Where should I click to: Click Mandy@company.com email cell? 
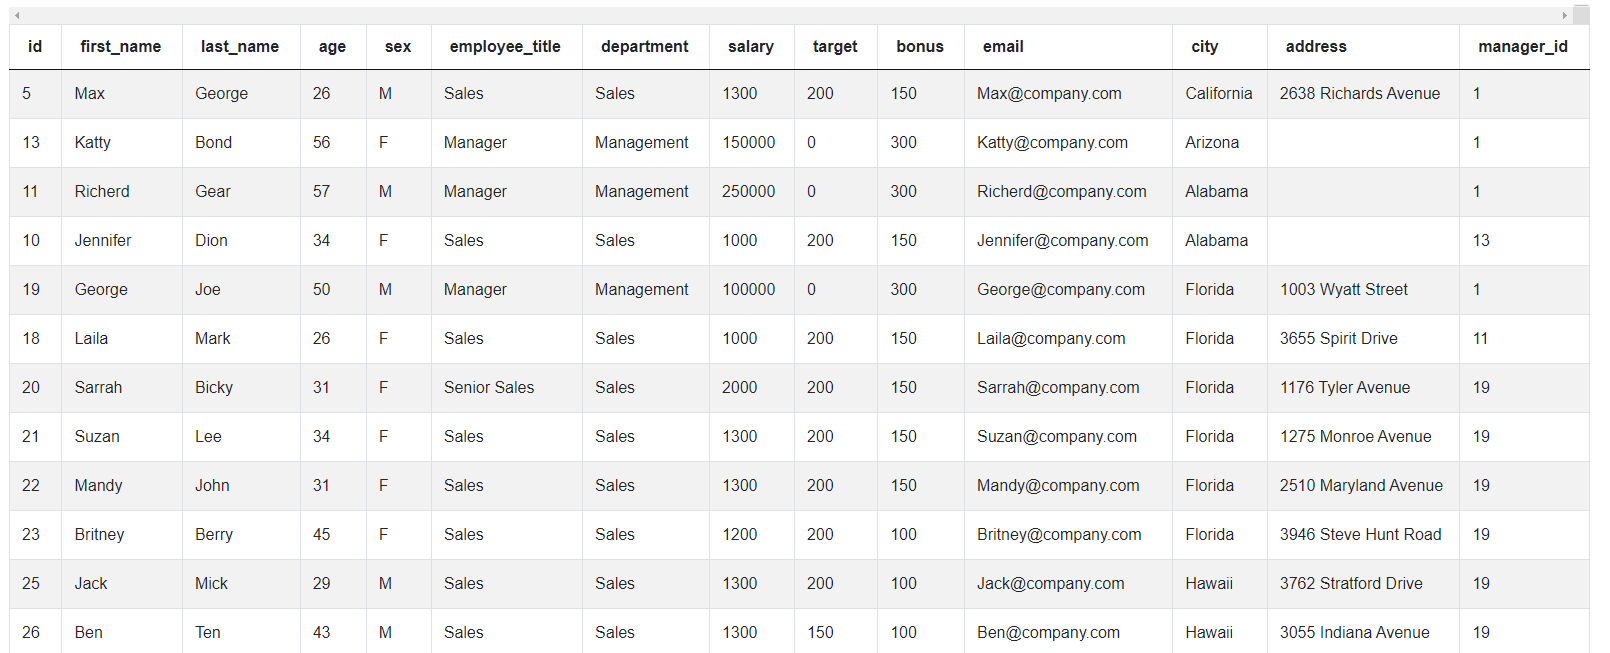(x=1068, y=486)
